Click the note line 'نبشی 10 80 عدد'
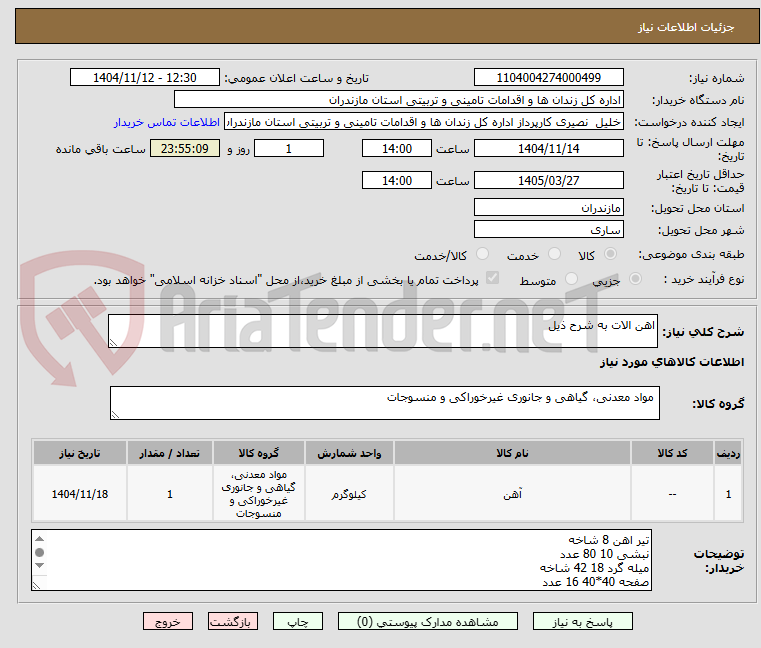This screenshot has width=761, height=648. pyautogui.click(x=604, y=554)
